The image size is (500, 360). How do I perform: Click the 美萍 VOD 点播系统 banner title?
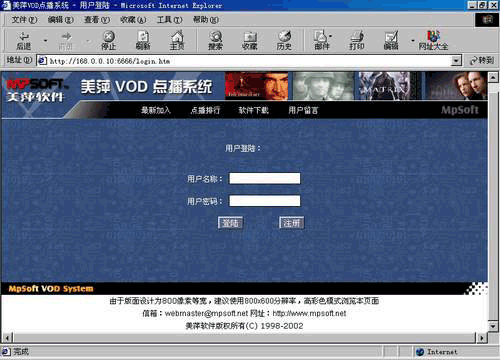pos(146,87)
